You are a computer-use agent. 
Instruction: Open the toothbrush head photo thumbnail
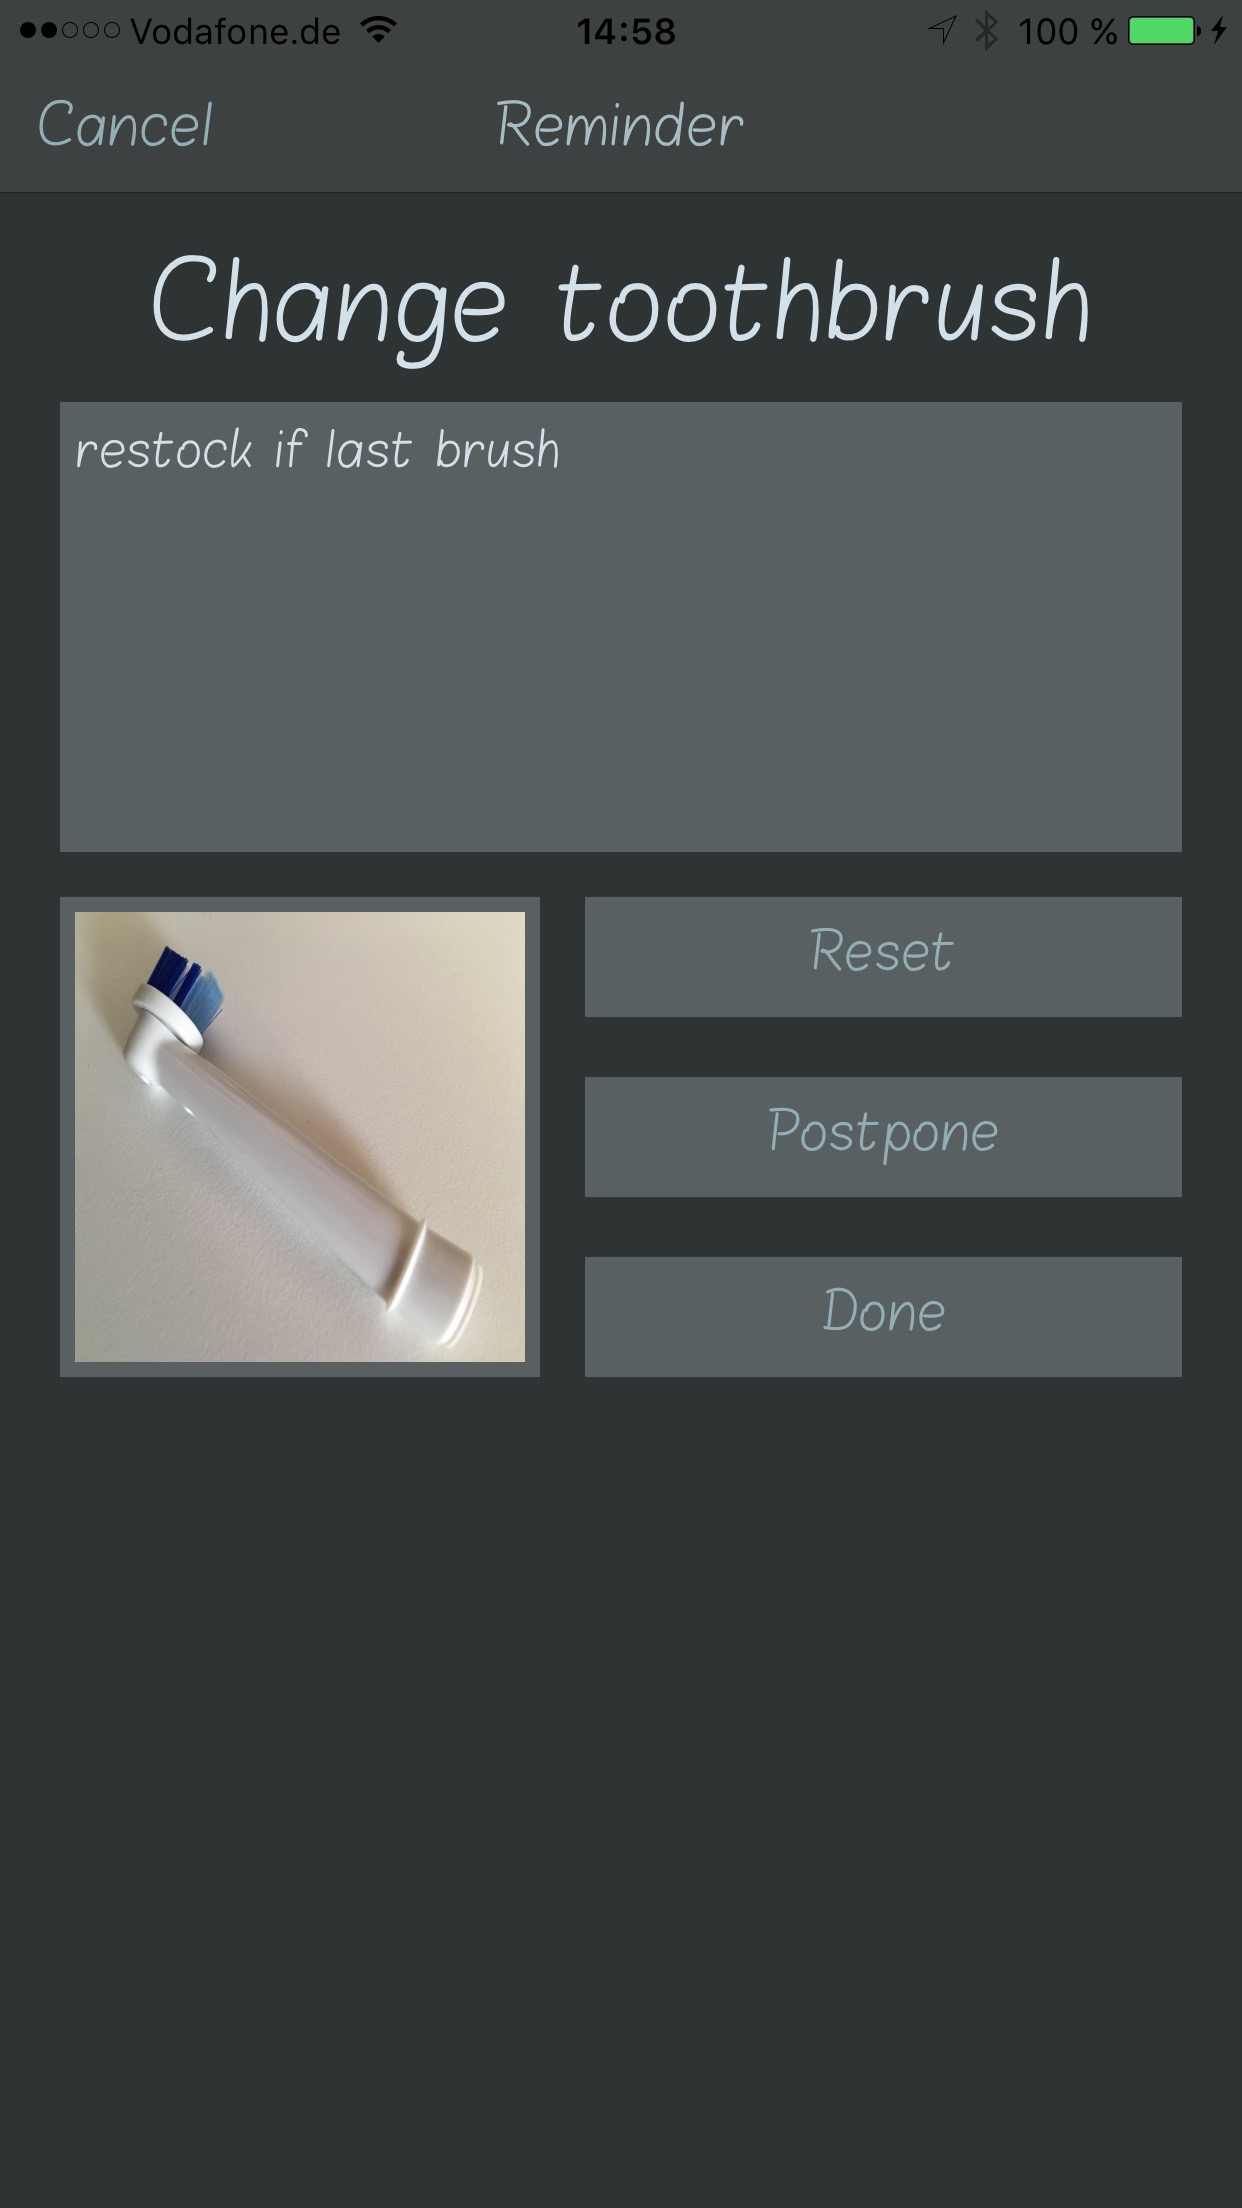pyautogui.click(x=300, y=1137)
